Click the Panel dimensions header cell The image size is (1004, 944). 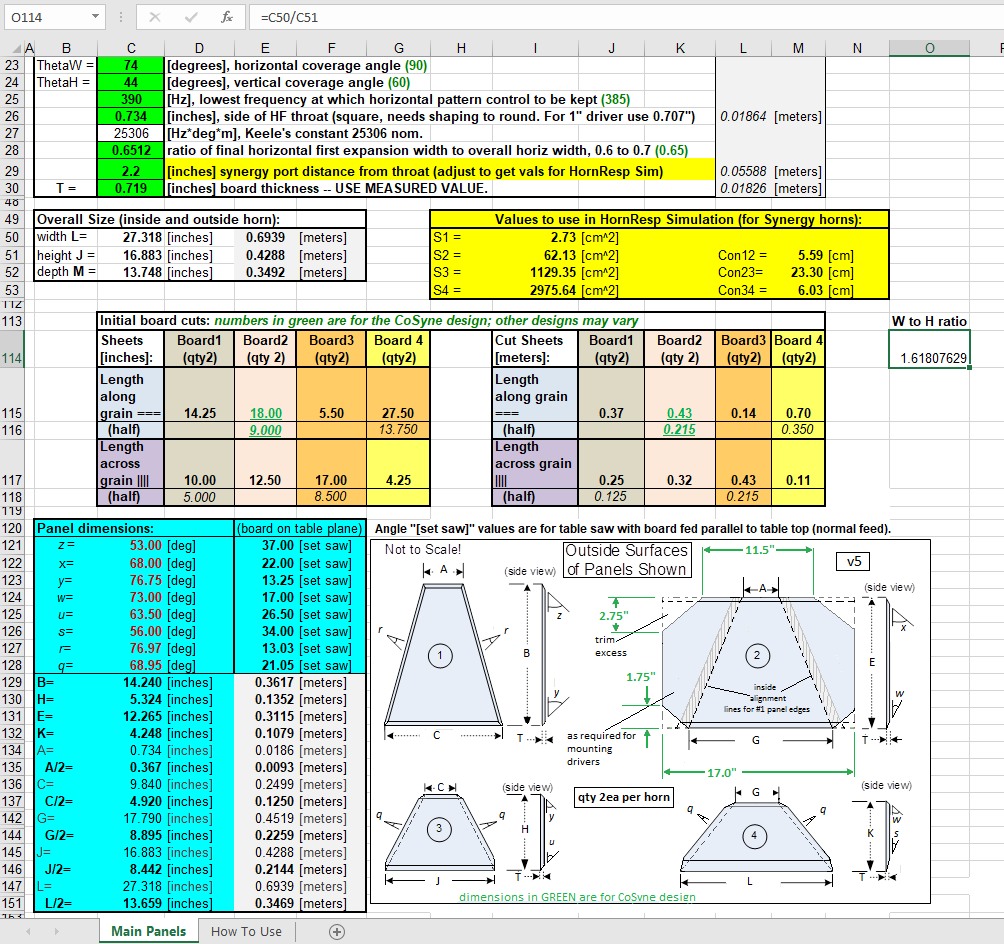134,528
